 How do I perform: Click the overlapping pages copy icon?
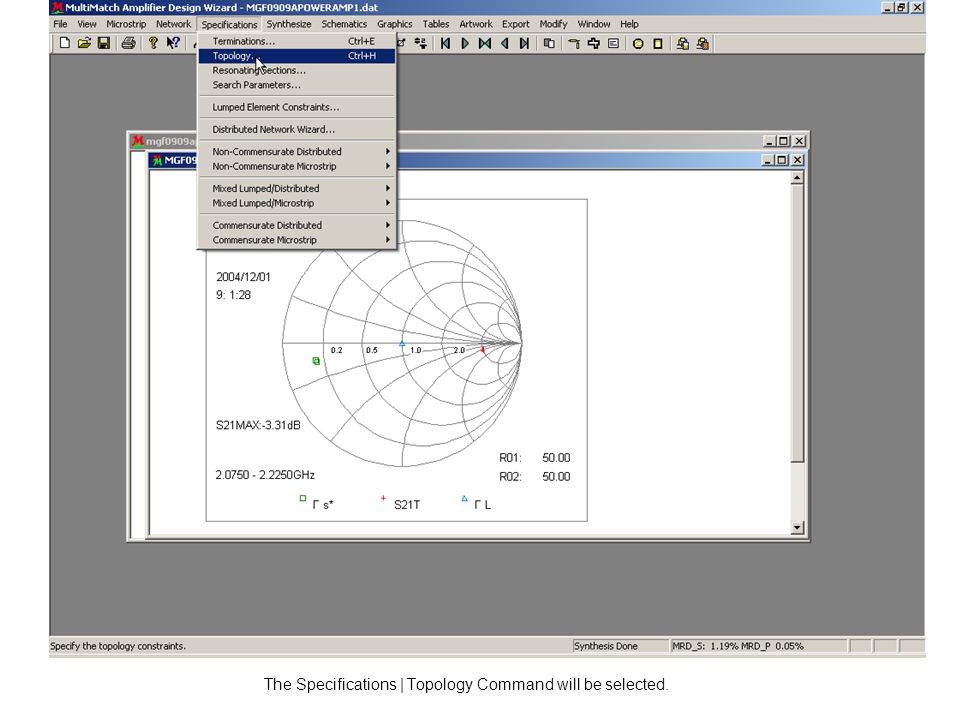click(549, 43)
